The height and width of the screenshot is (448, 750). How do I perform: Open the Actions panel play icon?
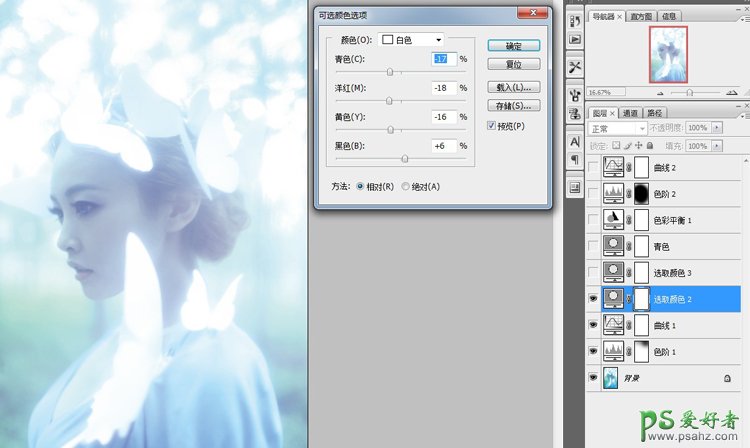[x=575, y=39]
